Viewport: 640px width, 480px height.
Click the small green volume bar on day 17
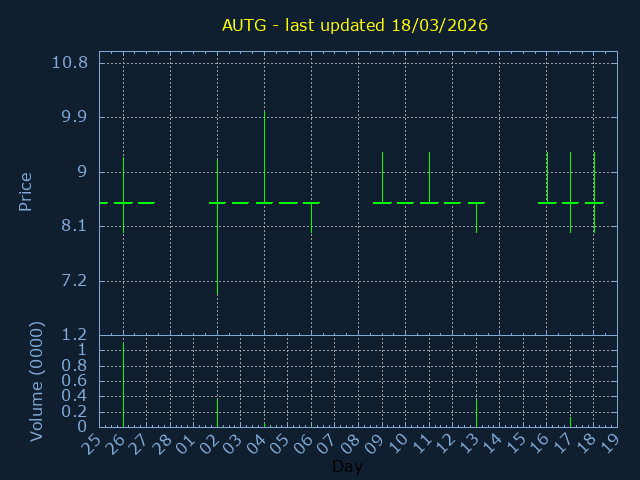pos(570,422)
